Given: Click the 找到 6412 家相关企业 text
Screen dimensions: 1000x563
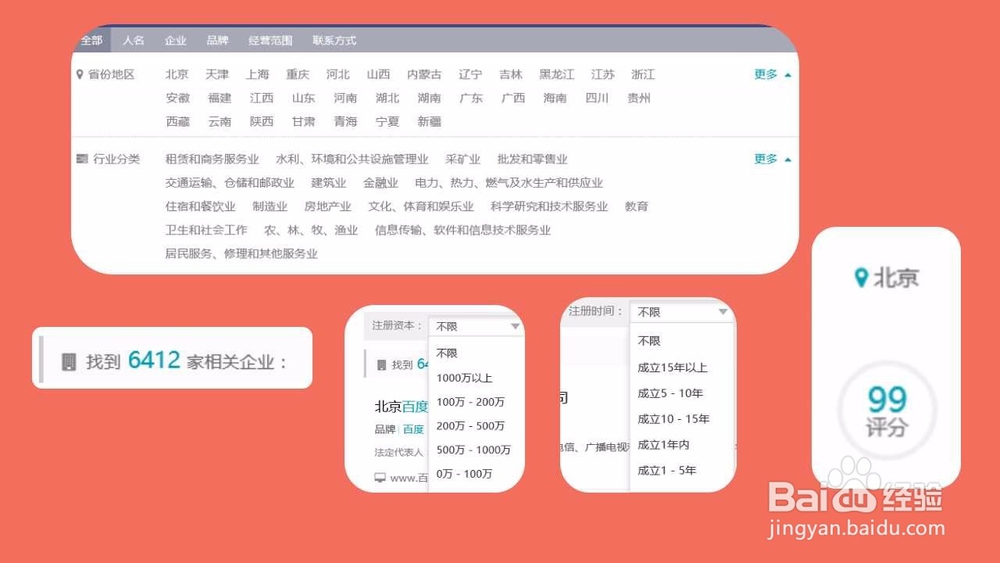Looking at the screenshot, I should coord(186,362).
